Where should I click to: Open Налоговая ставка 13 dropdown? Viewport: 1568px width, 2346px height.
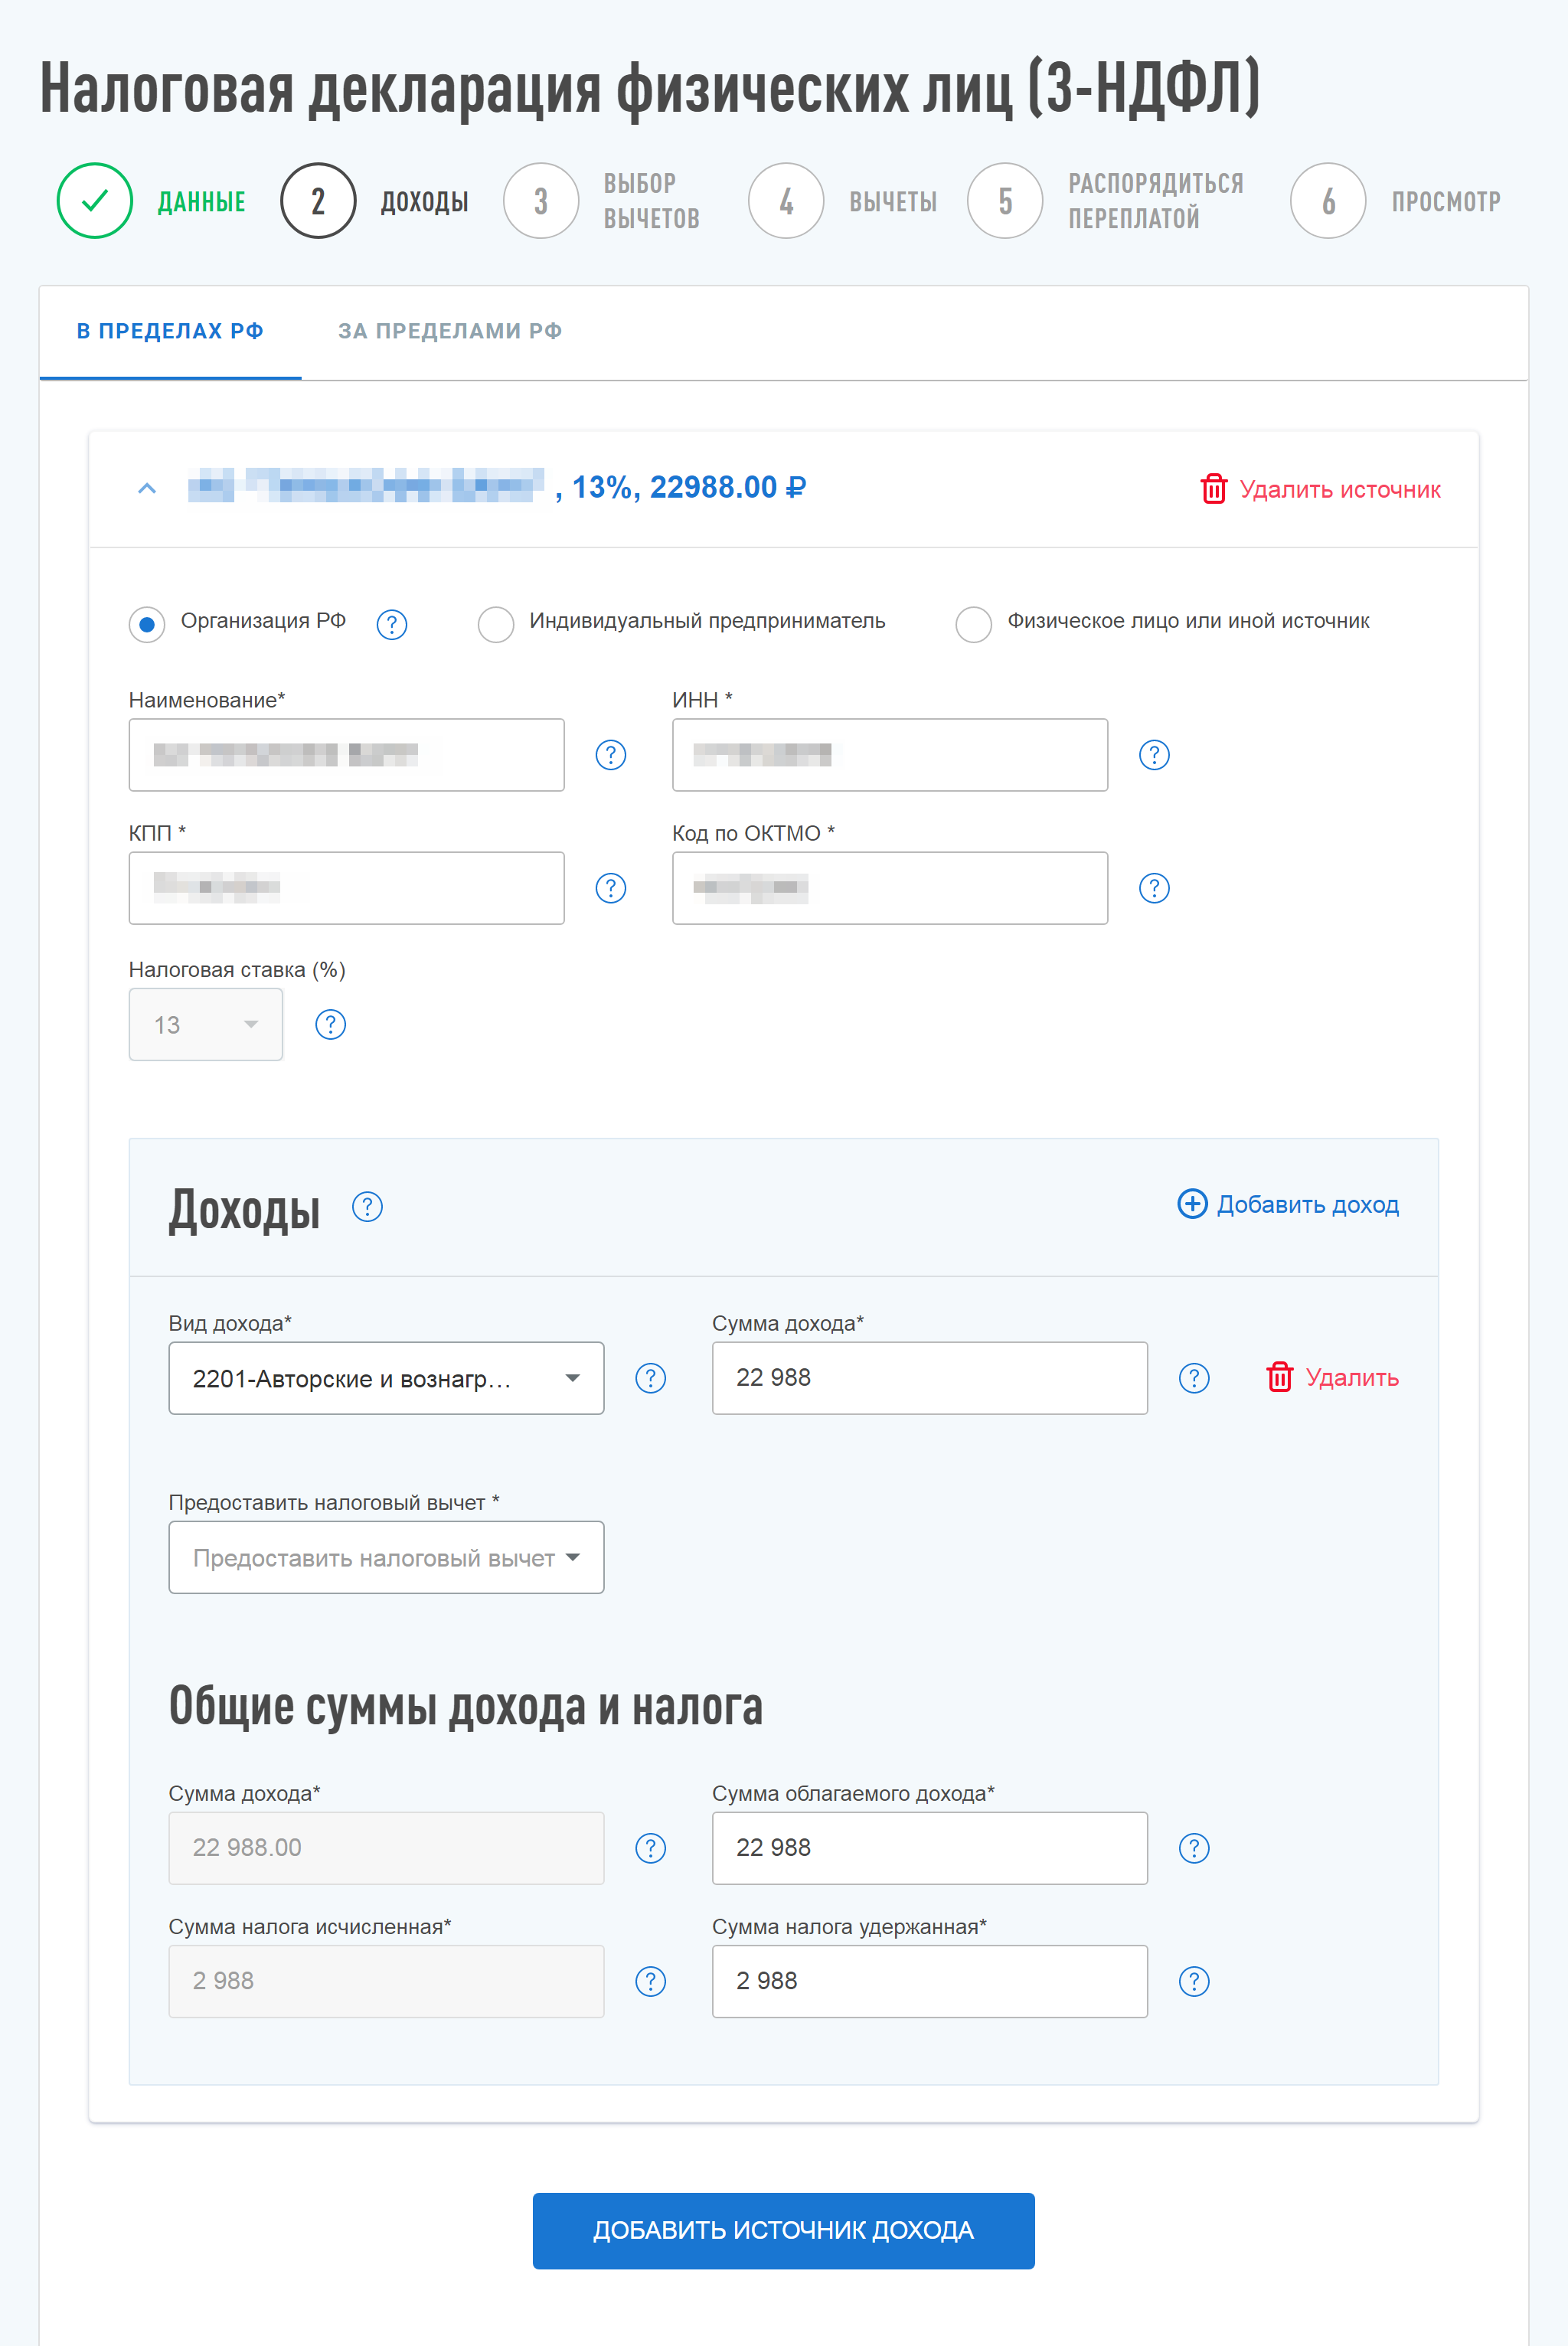click(x=206, y=1024)
